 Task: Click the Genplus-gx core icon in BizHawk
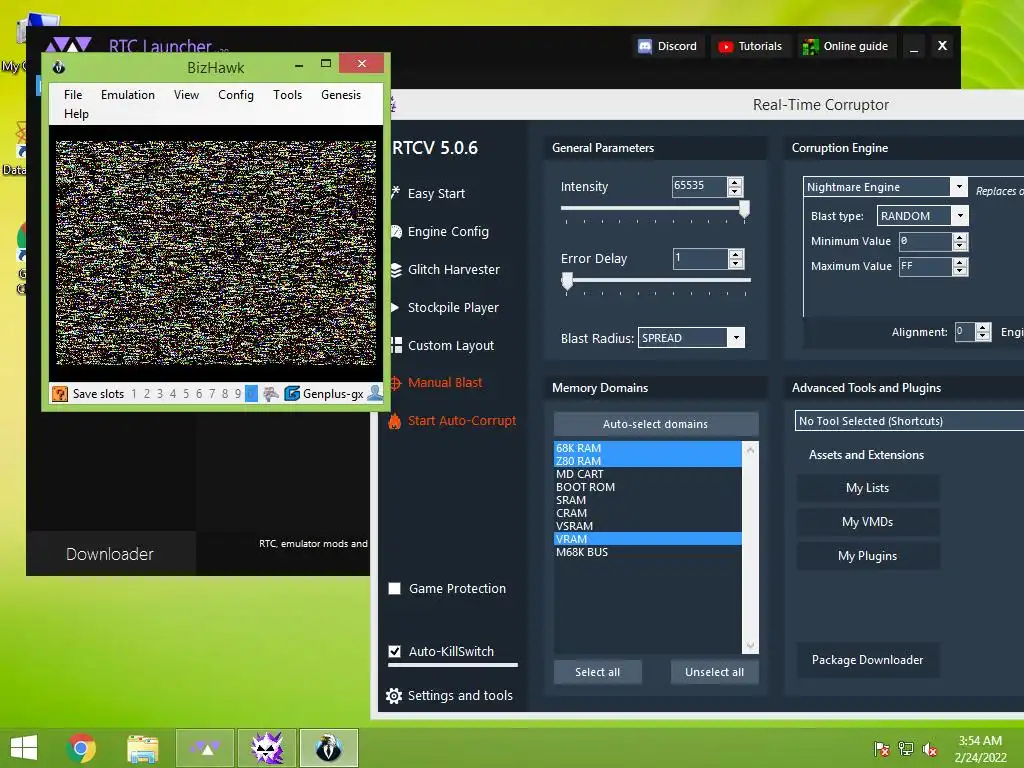pyautogui.click(x=292, y=393)
